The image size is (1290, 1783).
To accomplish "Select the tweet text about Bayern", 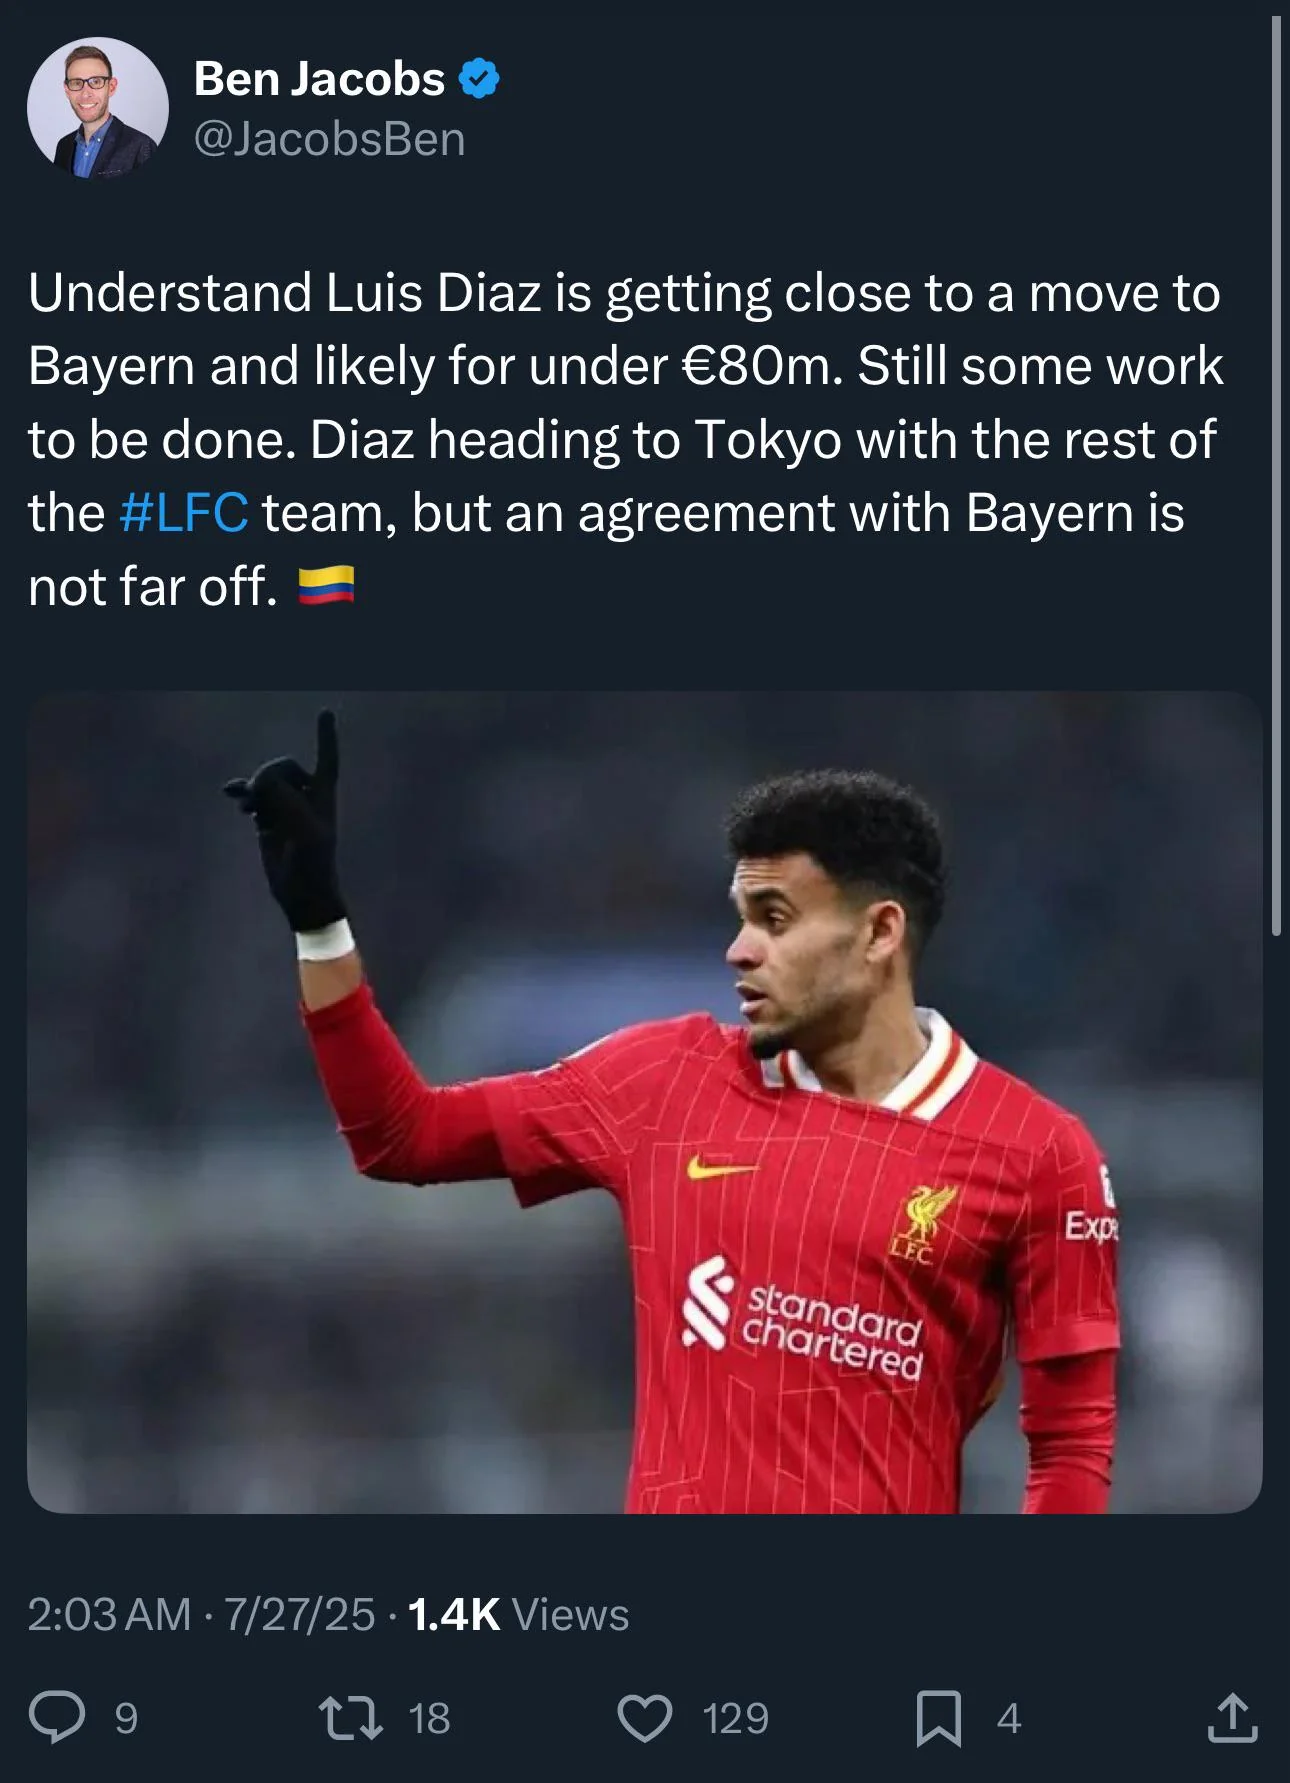I will click(x=626, y=439).
